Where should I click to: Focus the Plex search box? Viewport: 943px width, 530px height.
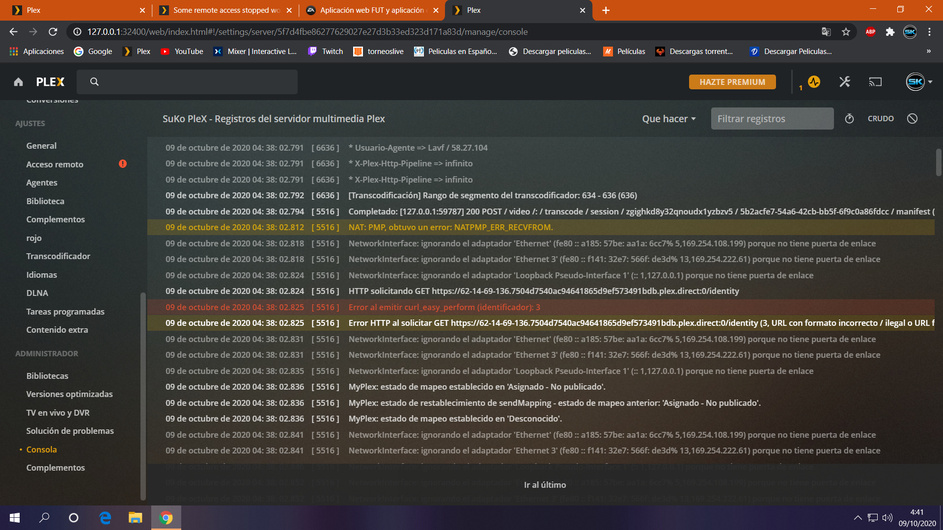[188, 82]
